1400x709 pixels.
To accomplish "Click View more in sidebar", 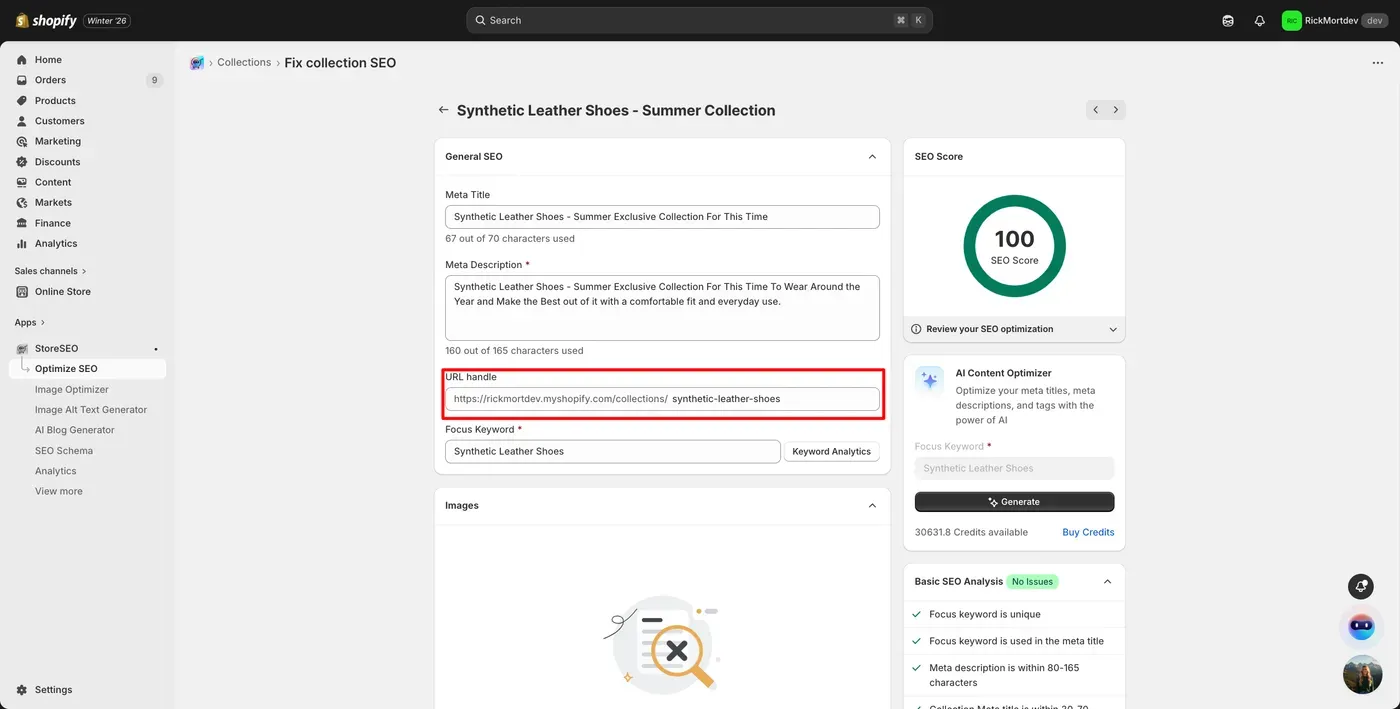I will click(59, 491).
